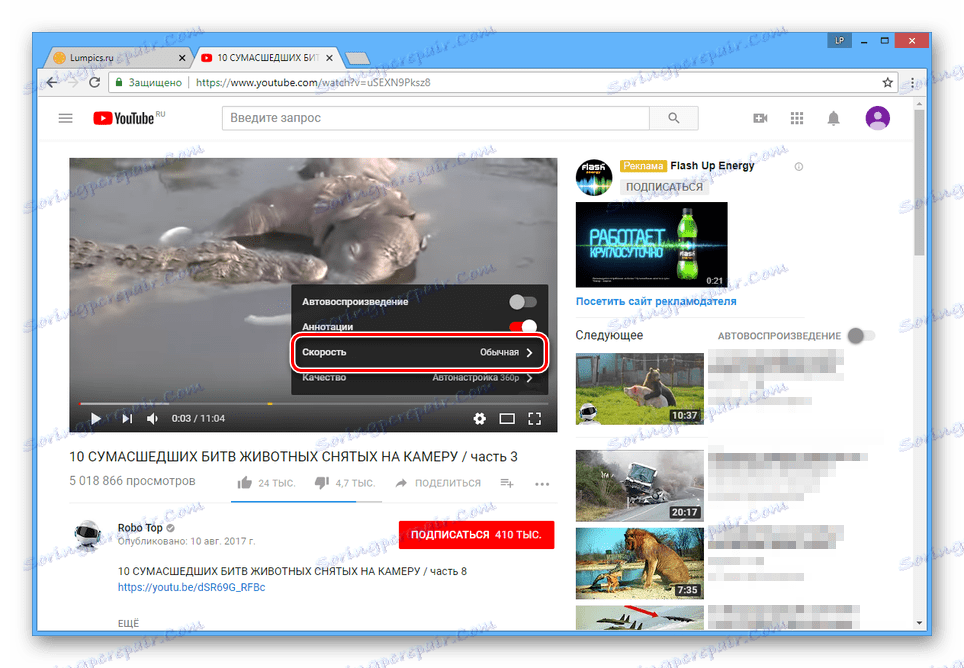964x668 pixels.
Task: Open the Скорость speed submenu
Action: (419, 353)
